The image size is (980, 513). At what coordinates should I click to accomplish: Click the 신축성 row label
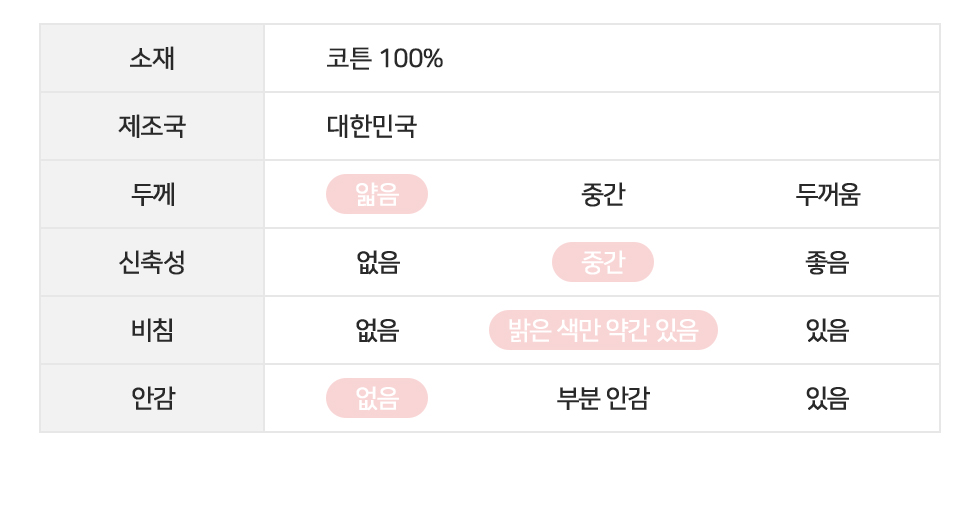(152, 262)
